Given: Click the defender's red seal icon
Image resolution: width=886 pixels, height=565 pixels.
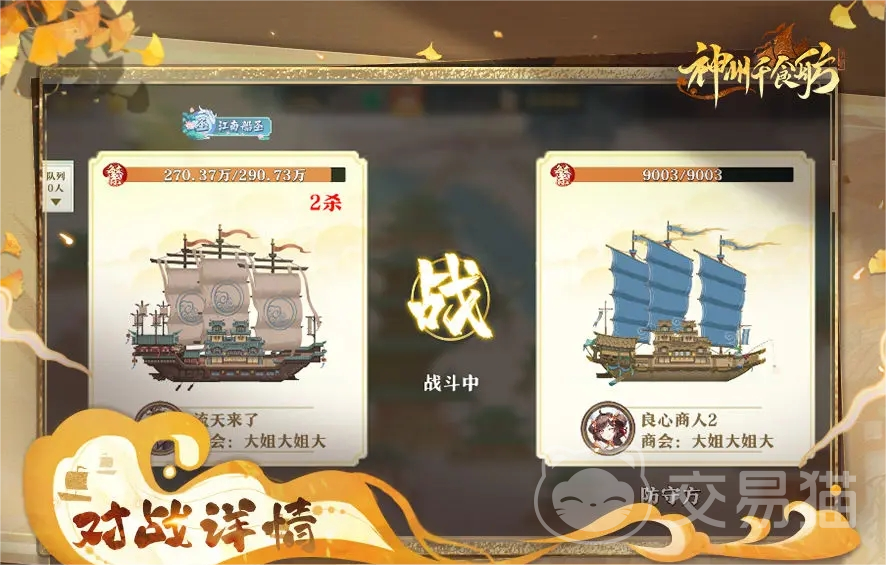Looking at the screenshot, I should pyautogui.click(x=563, y=175).
